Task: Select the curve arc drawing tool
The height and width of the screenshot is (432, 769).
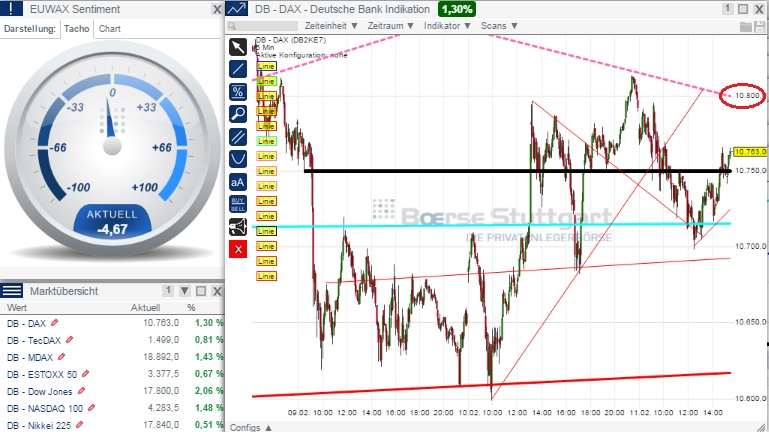Action: pos(238,159)
